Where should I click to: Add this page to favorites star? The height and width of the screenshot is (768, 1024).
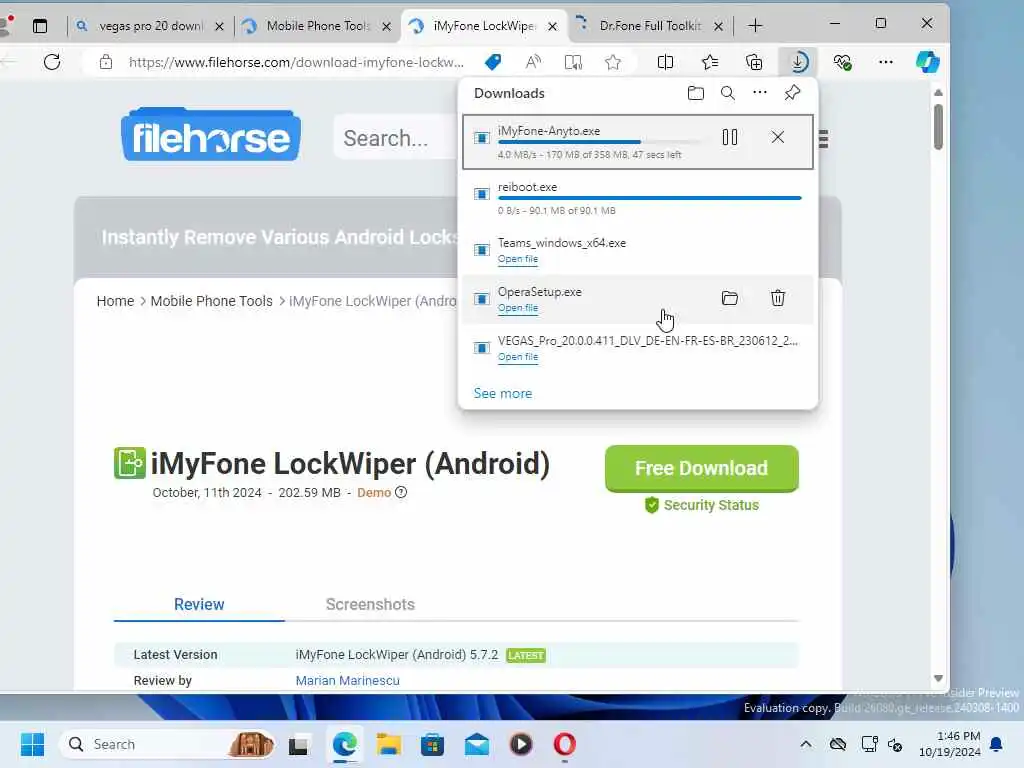(x=613, y=63)
